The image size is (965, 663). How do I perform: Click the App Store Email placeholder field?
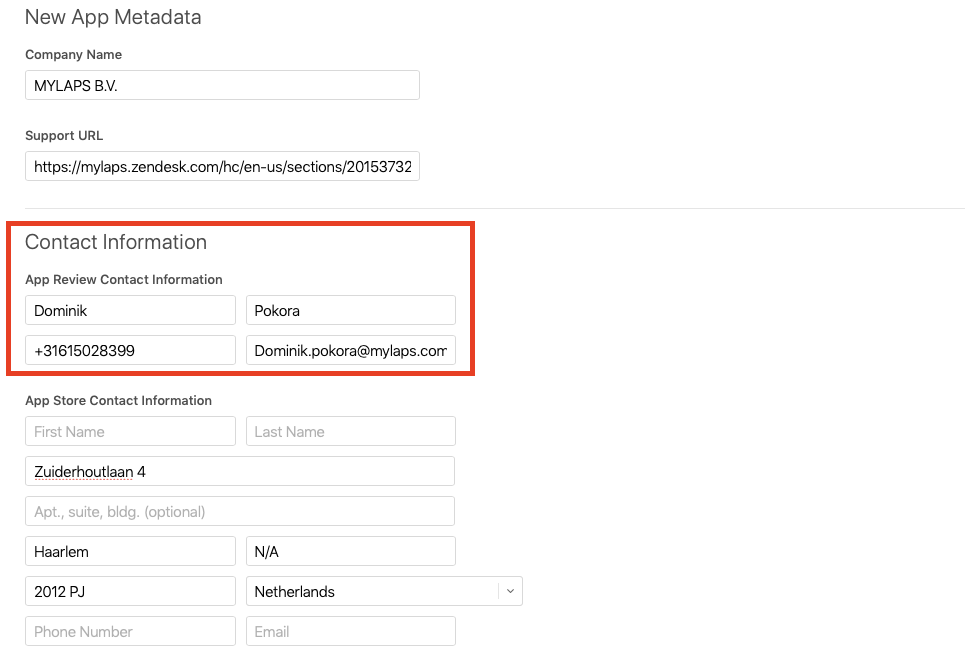pos(351,632)
